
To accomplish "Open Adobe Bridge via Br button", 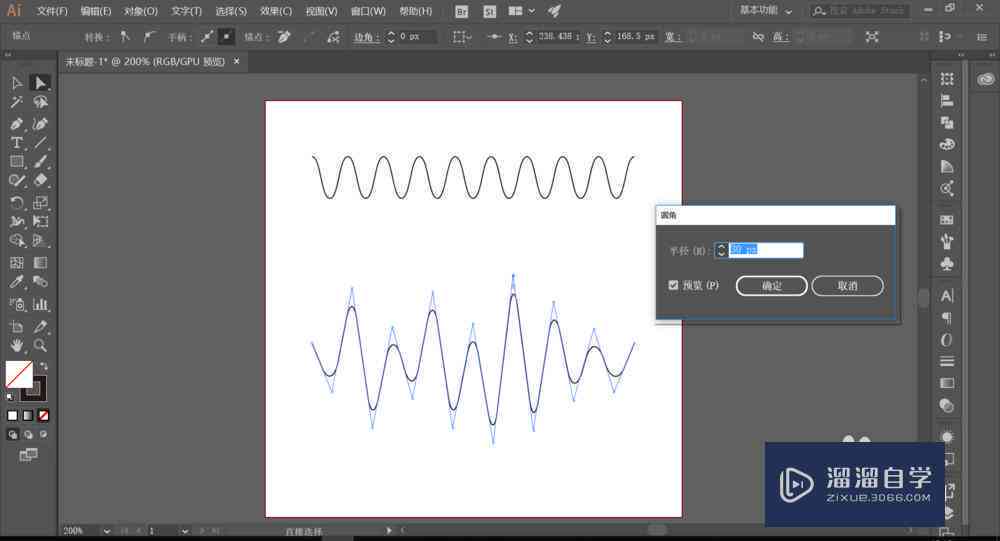I will click(x=462, y=11).
